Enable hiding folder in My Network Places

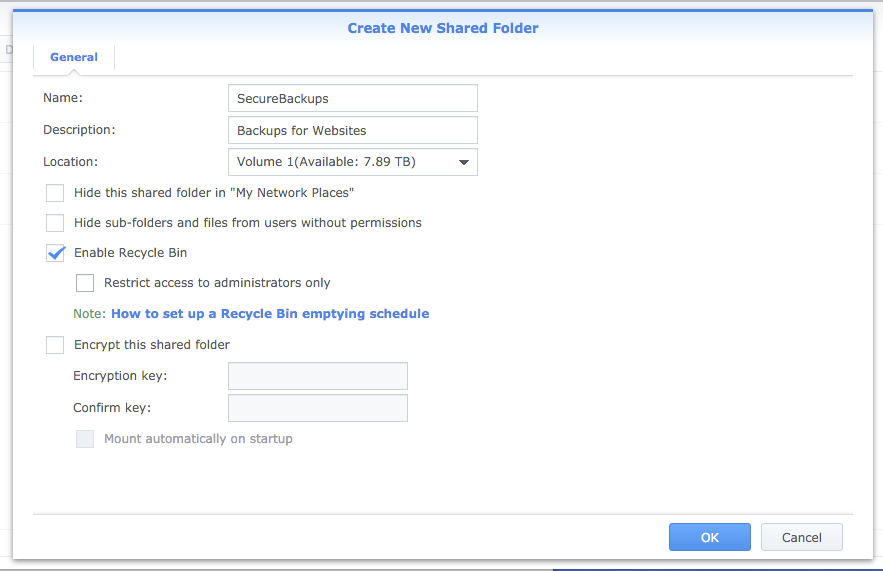click(x=55, y=193)
